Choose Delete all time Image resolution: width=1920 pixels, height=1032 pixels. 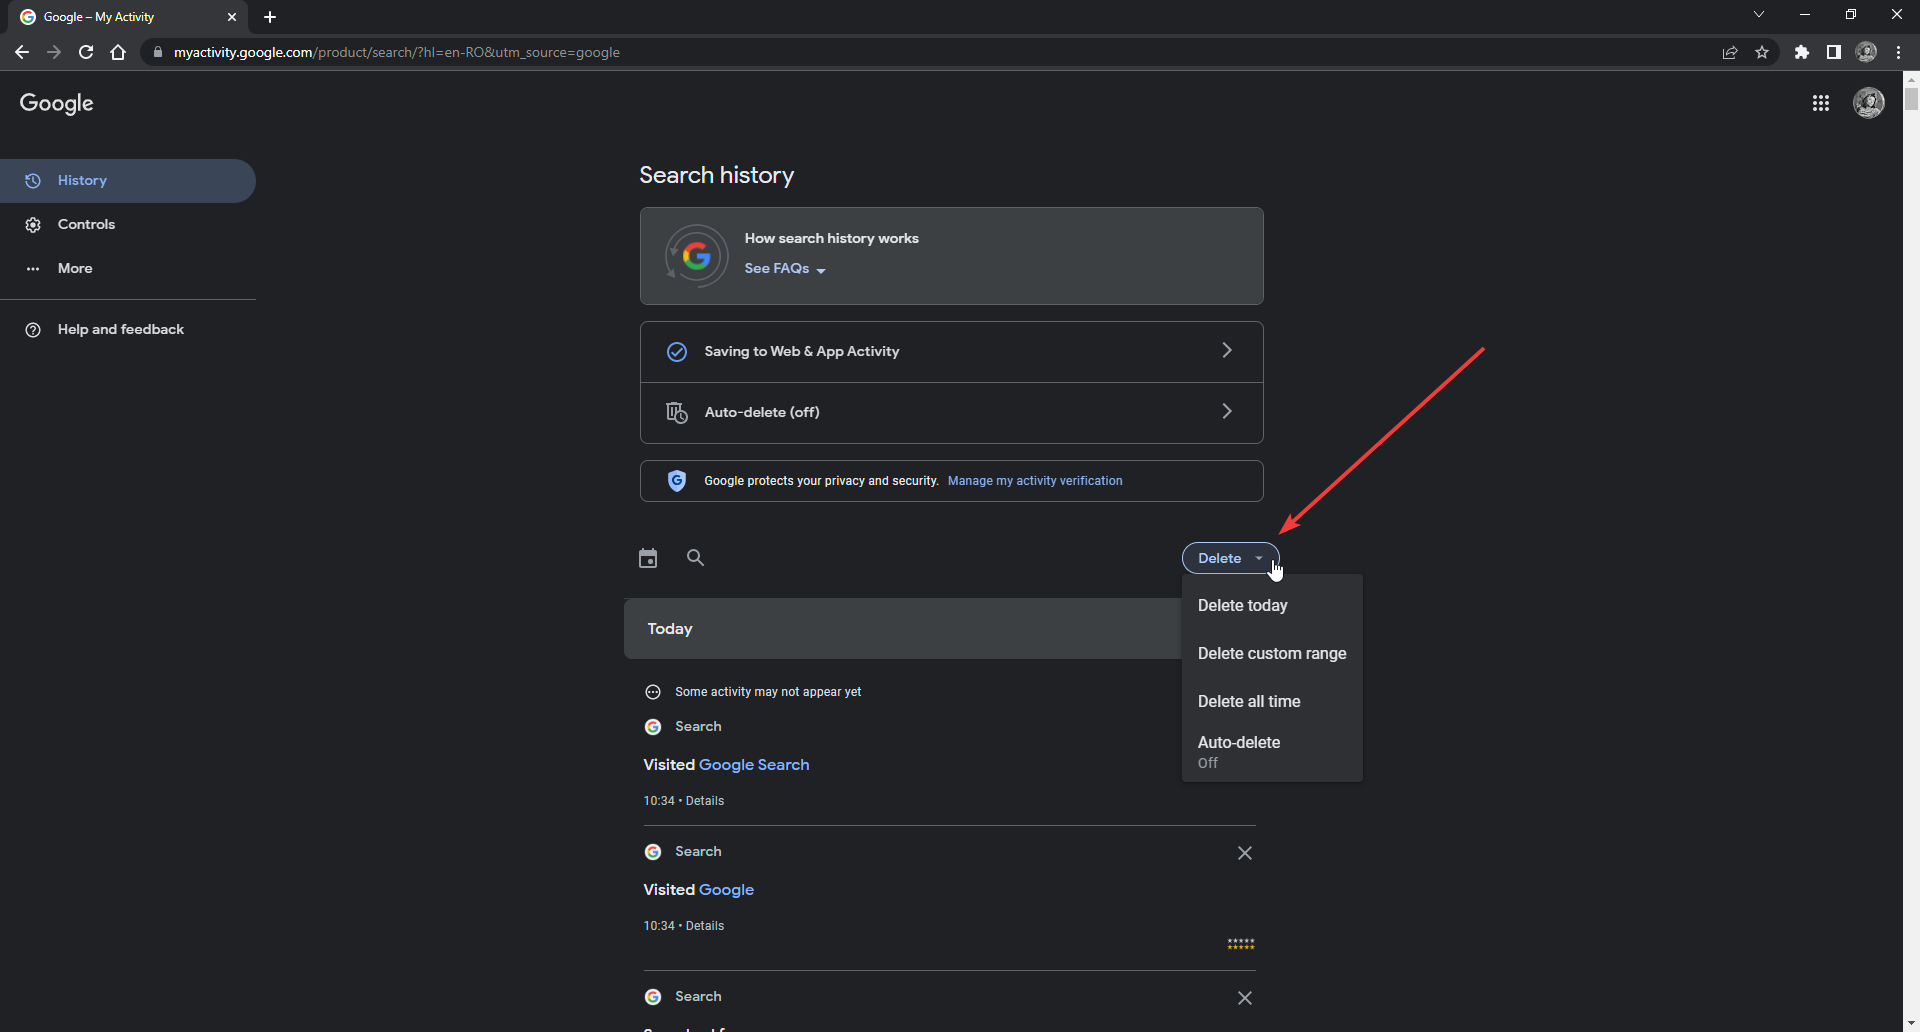[x=1272, y=702]
